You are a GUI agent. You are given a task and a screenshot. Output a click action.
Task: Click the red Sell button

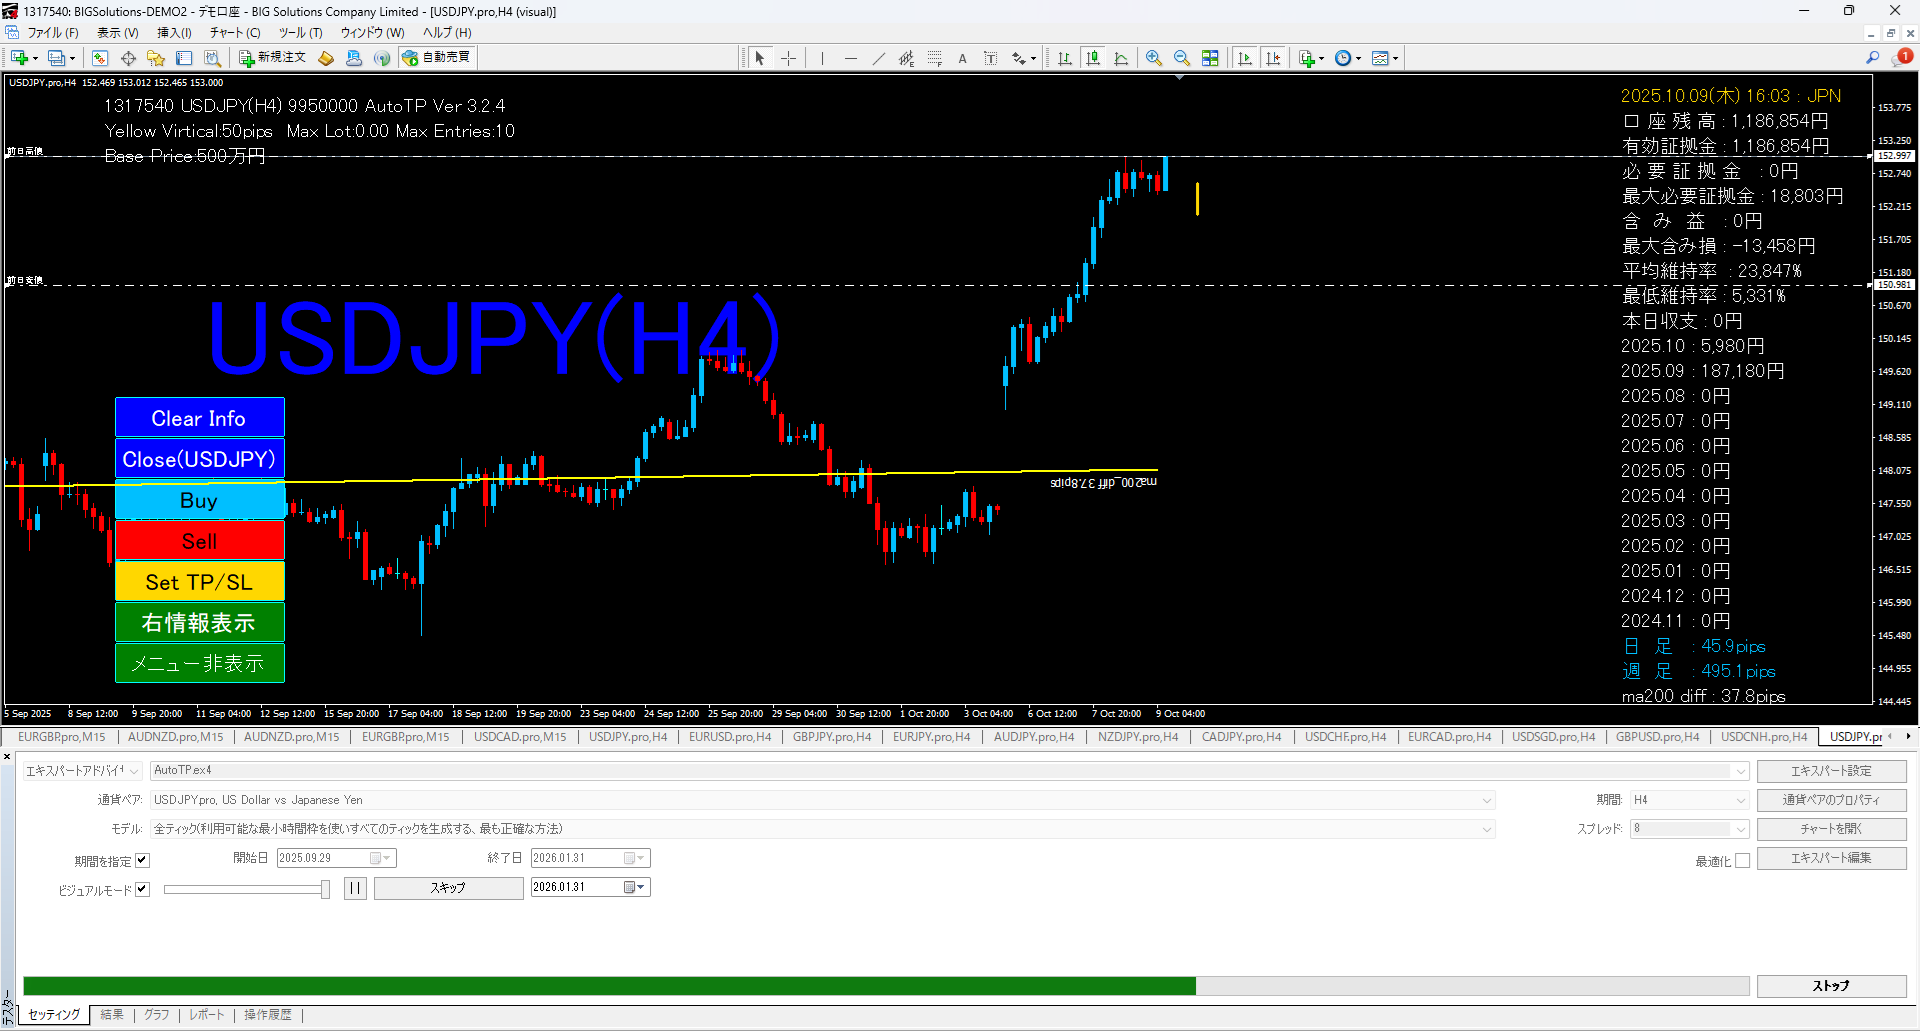[199, 541]
